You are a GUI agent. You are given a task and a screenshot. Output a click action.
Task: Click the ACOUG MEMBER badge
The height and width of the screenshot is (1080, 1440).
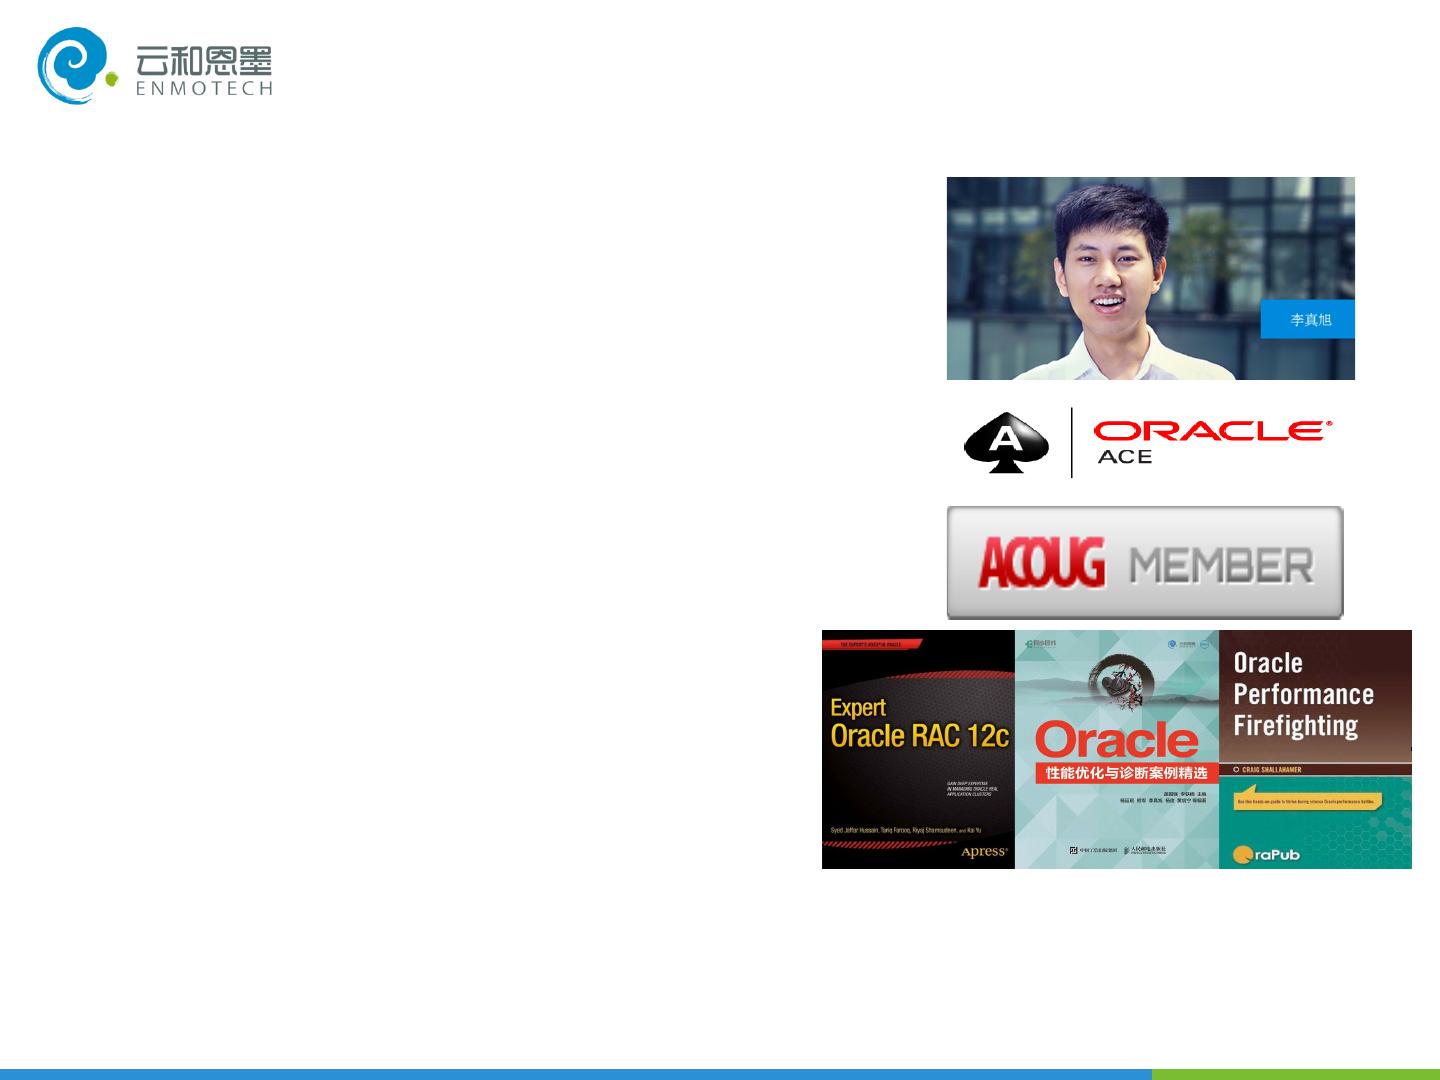tap(1145, 563)
